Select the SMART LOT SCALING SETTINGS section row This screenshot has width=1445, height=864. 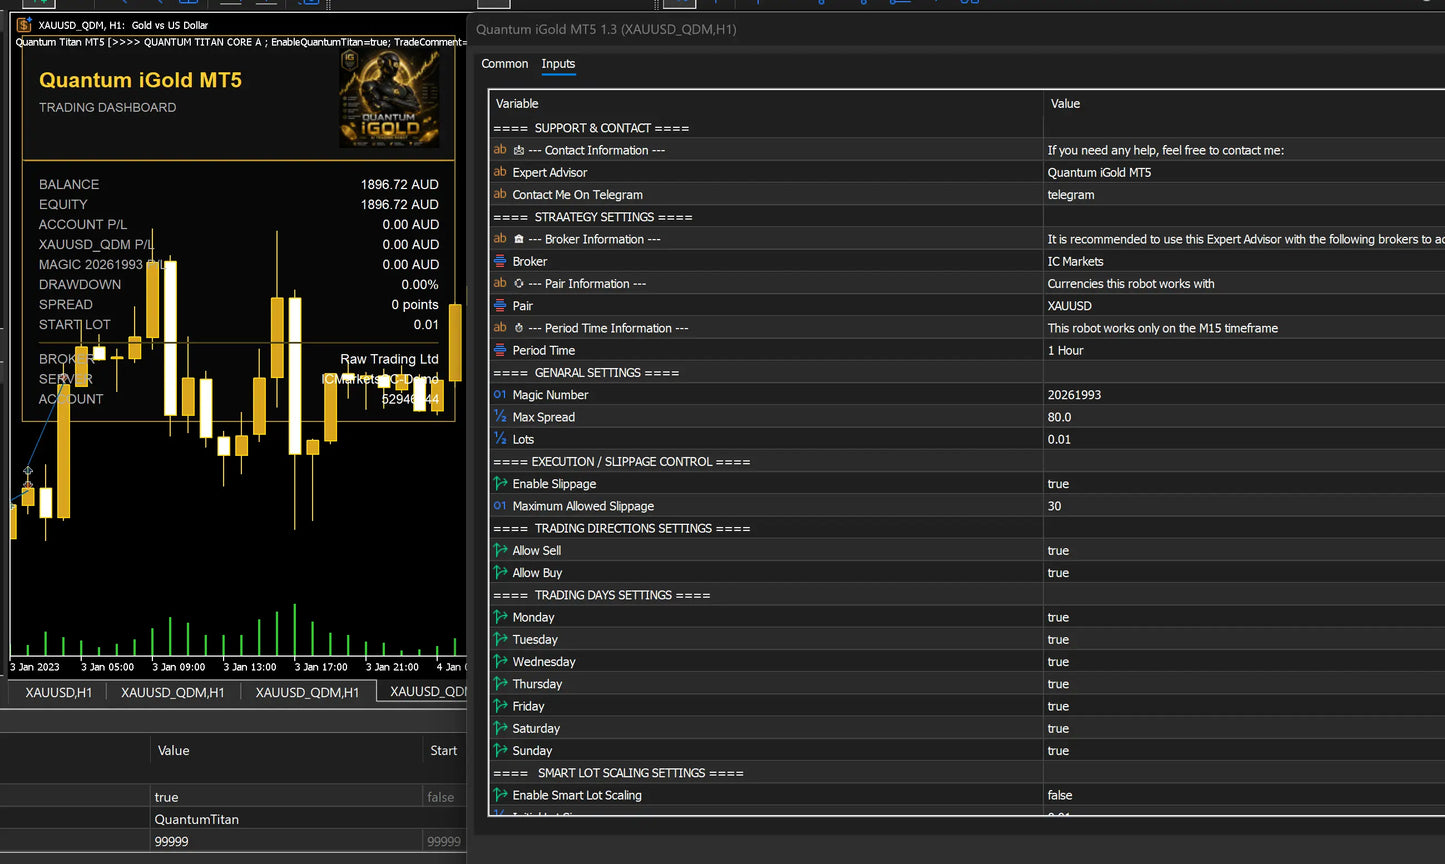coord(966,773)
